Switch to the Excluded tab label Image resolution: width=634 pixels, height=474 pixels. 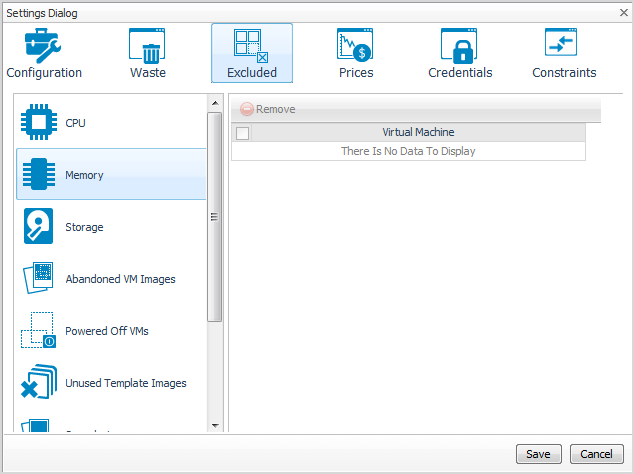[252, 73]
